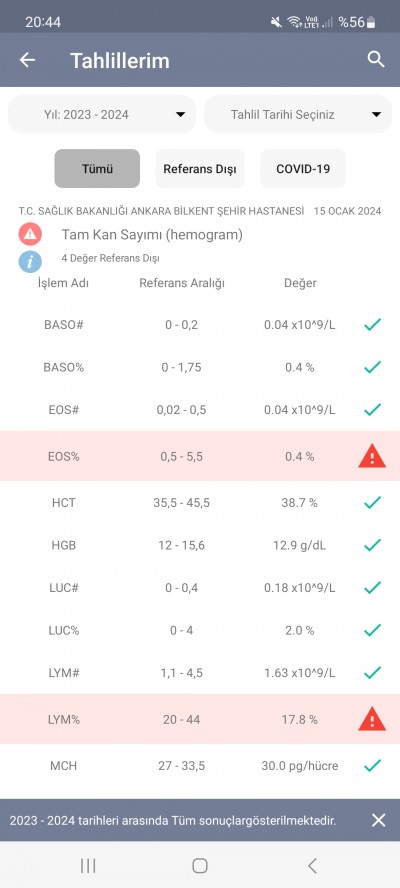
Task: Open the Android recent apps button
Action: [x=88, y=865]
